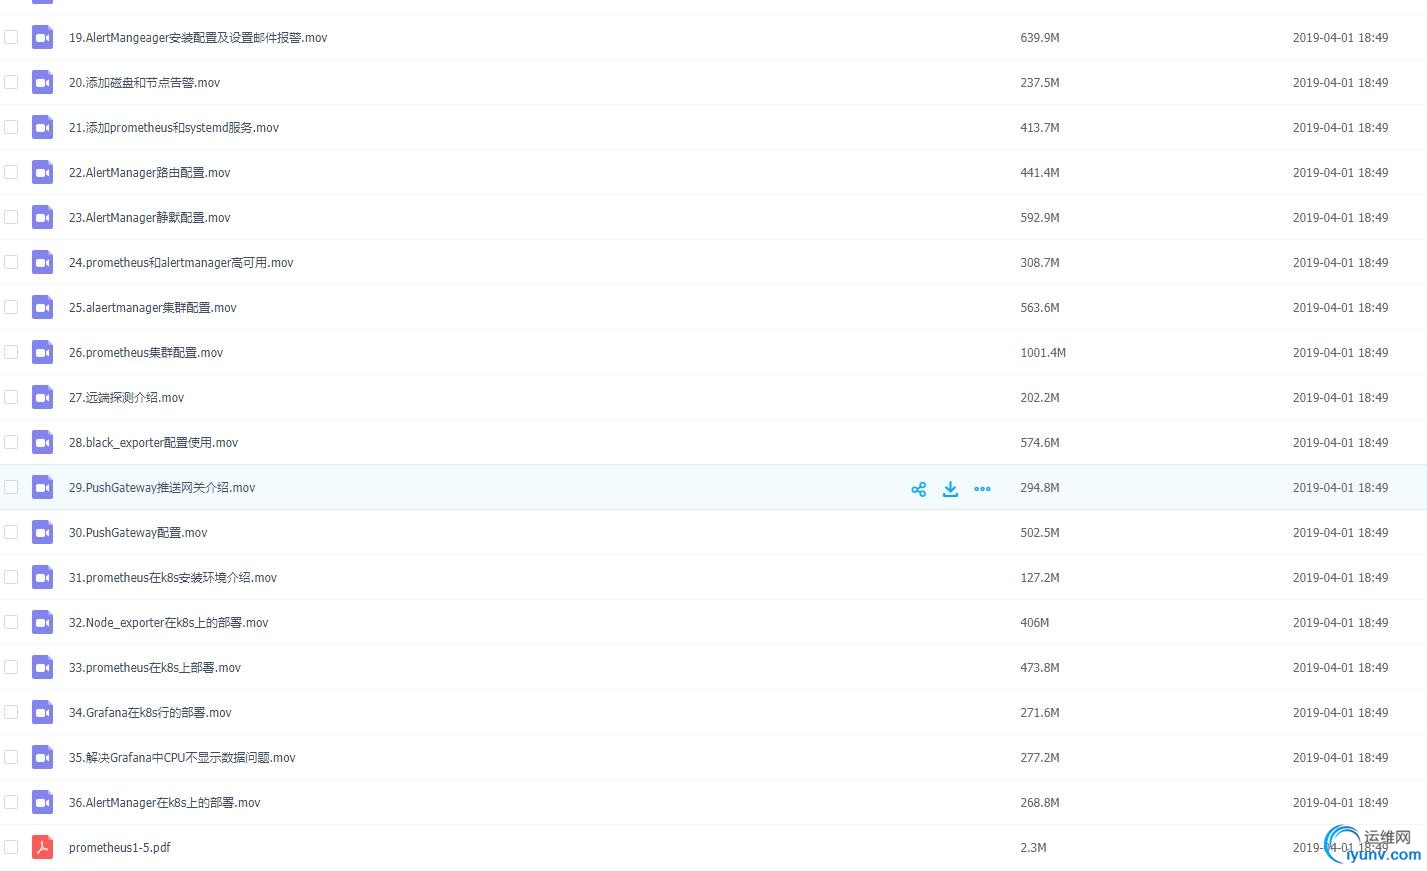This screenshot has height=871, width=1427.
Task: Click date of 26.prometheus集群配置.mov row
Action: [x=1340, y=353]
